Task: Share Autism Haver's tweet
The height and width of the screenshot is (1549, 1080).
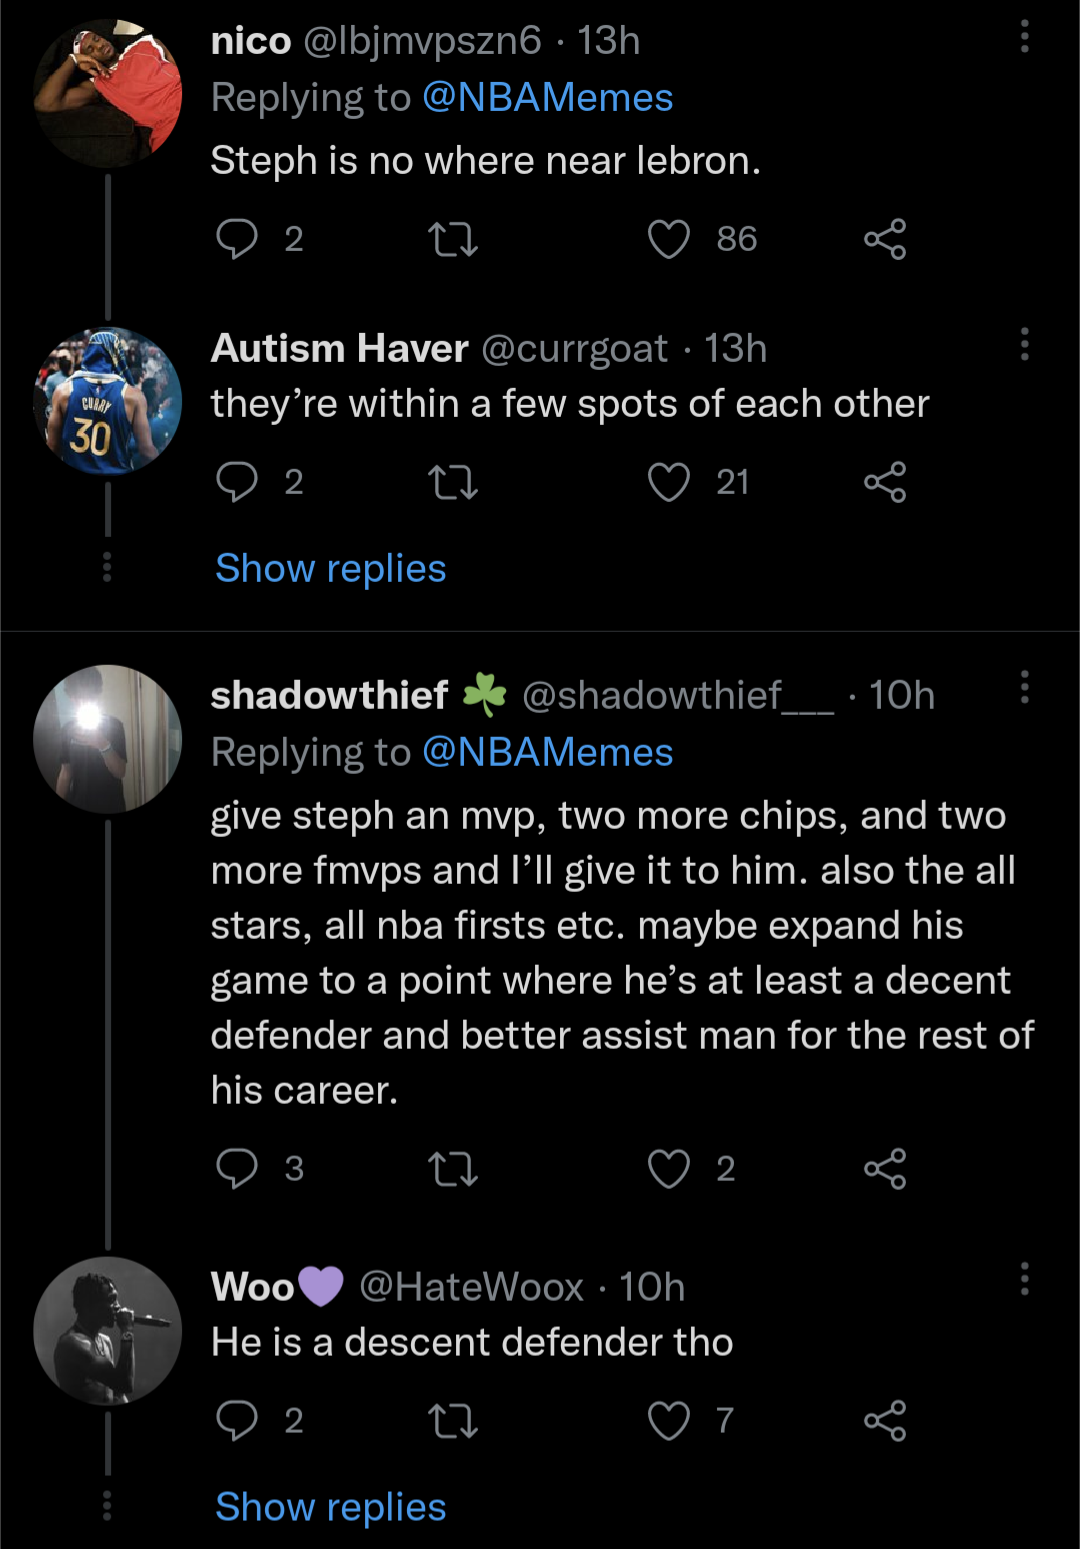Action: [x=885, y=483]
